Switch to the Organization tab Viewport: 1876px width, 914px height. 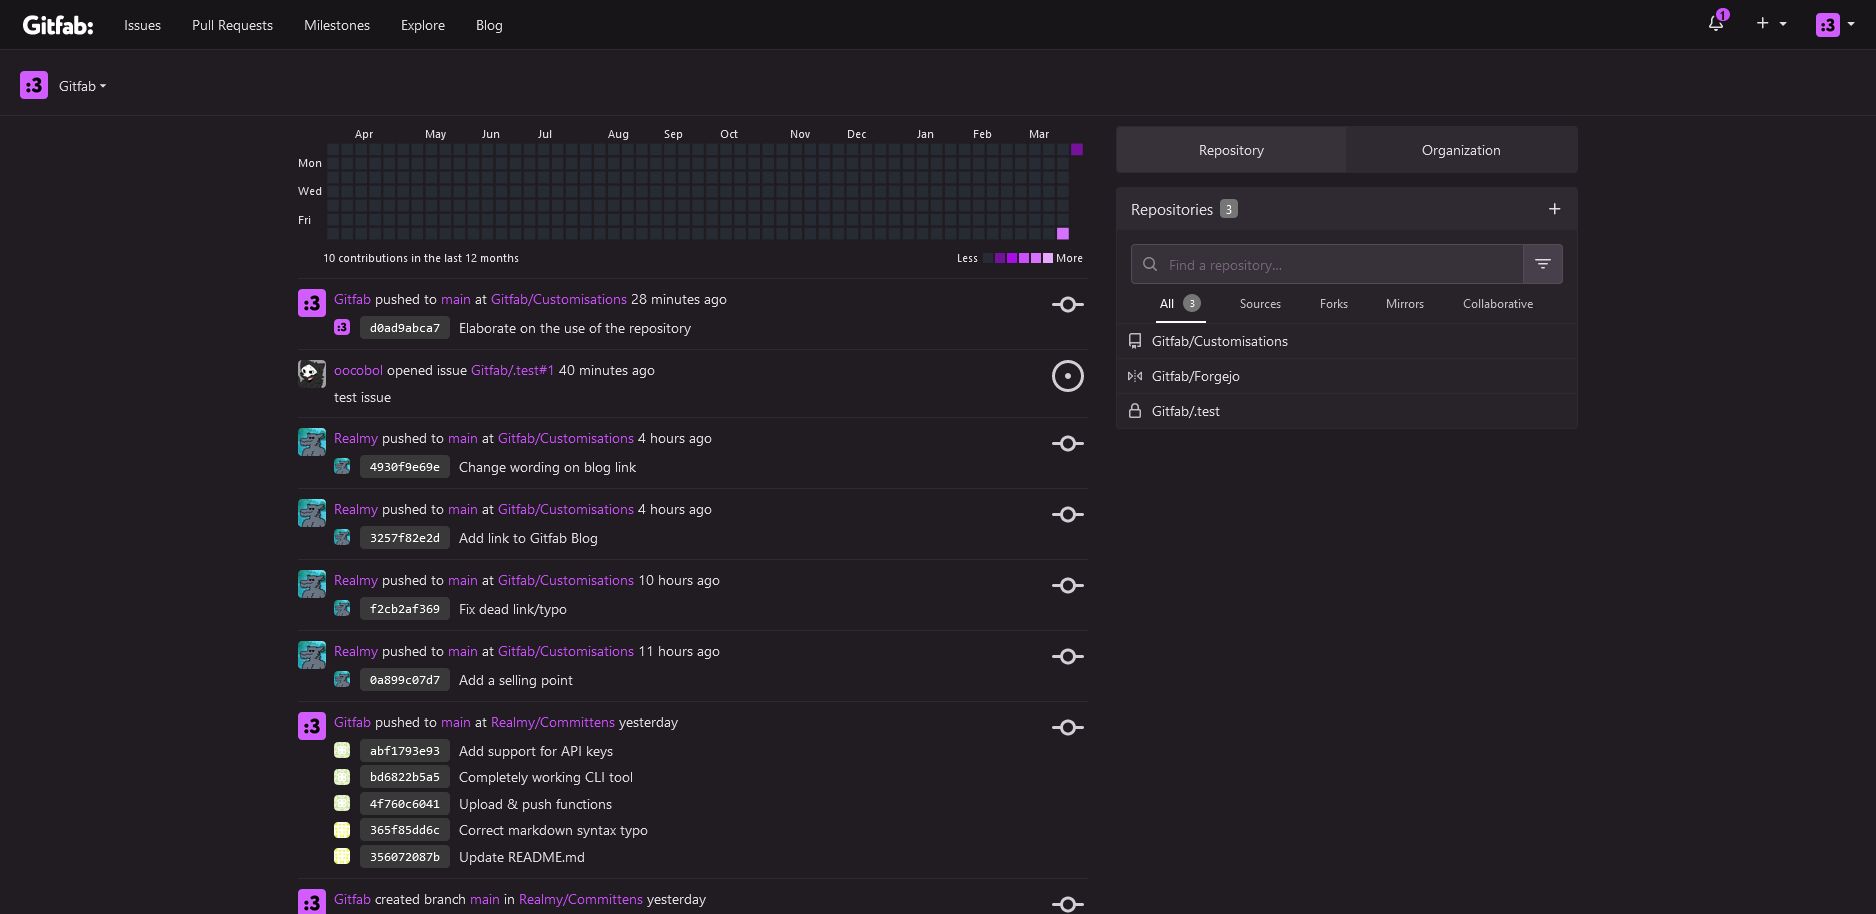tap(1461, 149)
